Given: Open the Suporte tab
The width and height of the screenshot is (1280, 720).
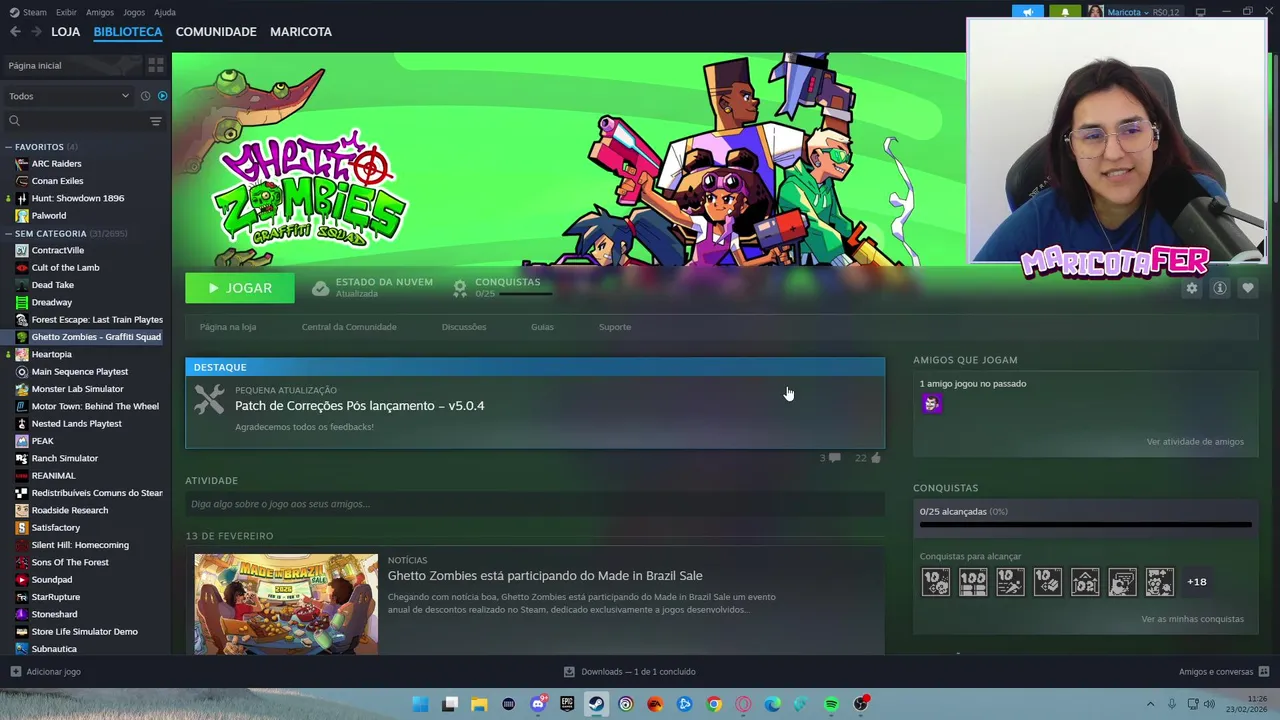Looking at the screenshot, I should 615,327.
